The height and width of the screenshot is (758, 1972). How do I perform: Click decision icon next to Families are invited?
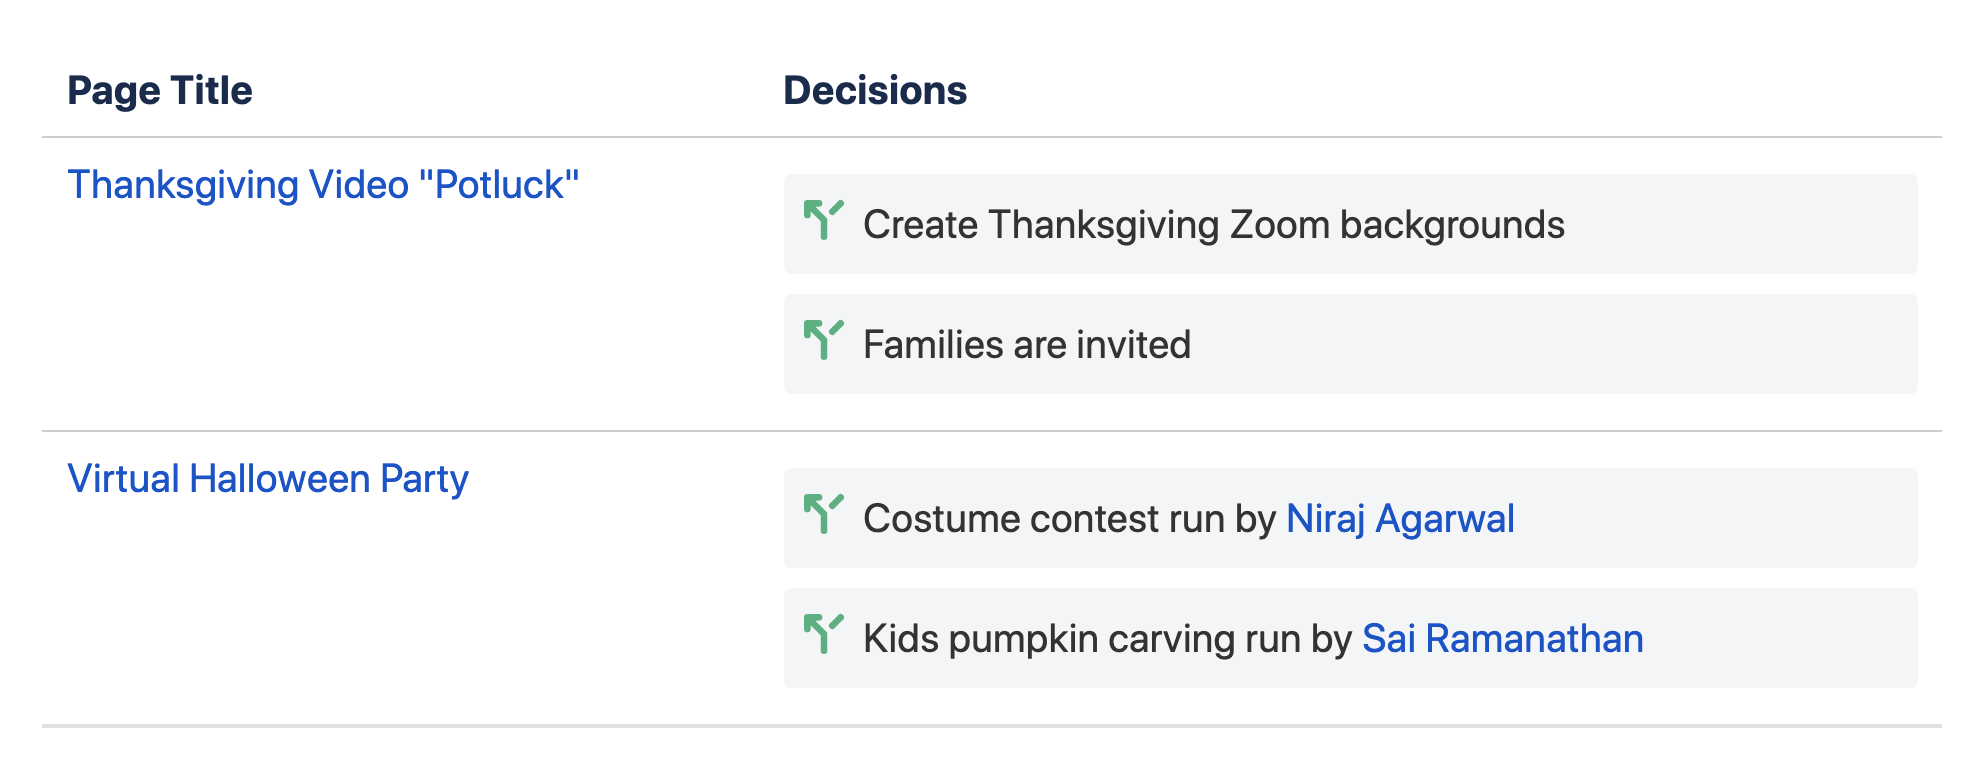[x=824, y=340]
